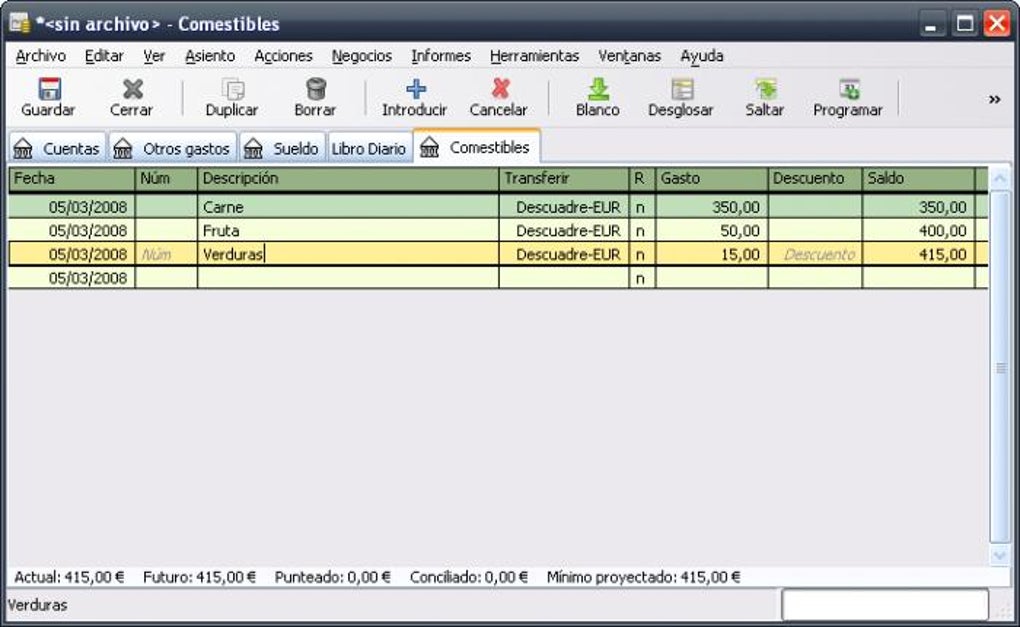Switch to the Cuentas tab
The height and width of the screenshot is (627, 1020).
click(x=57, y=148)
